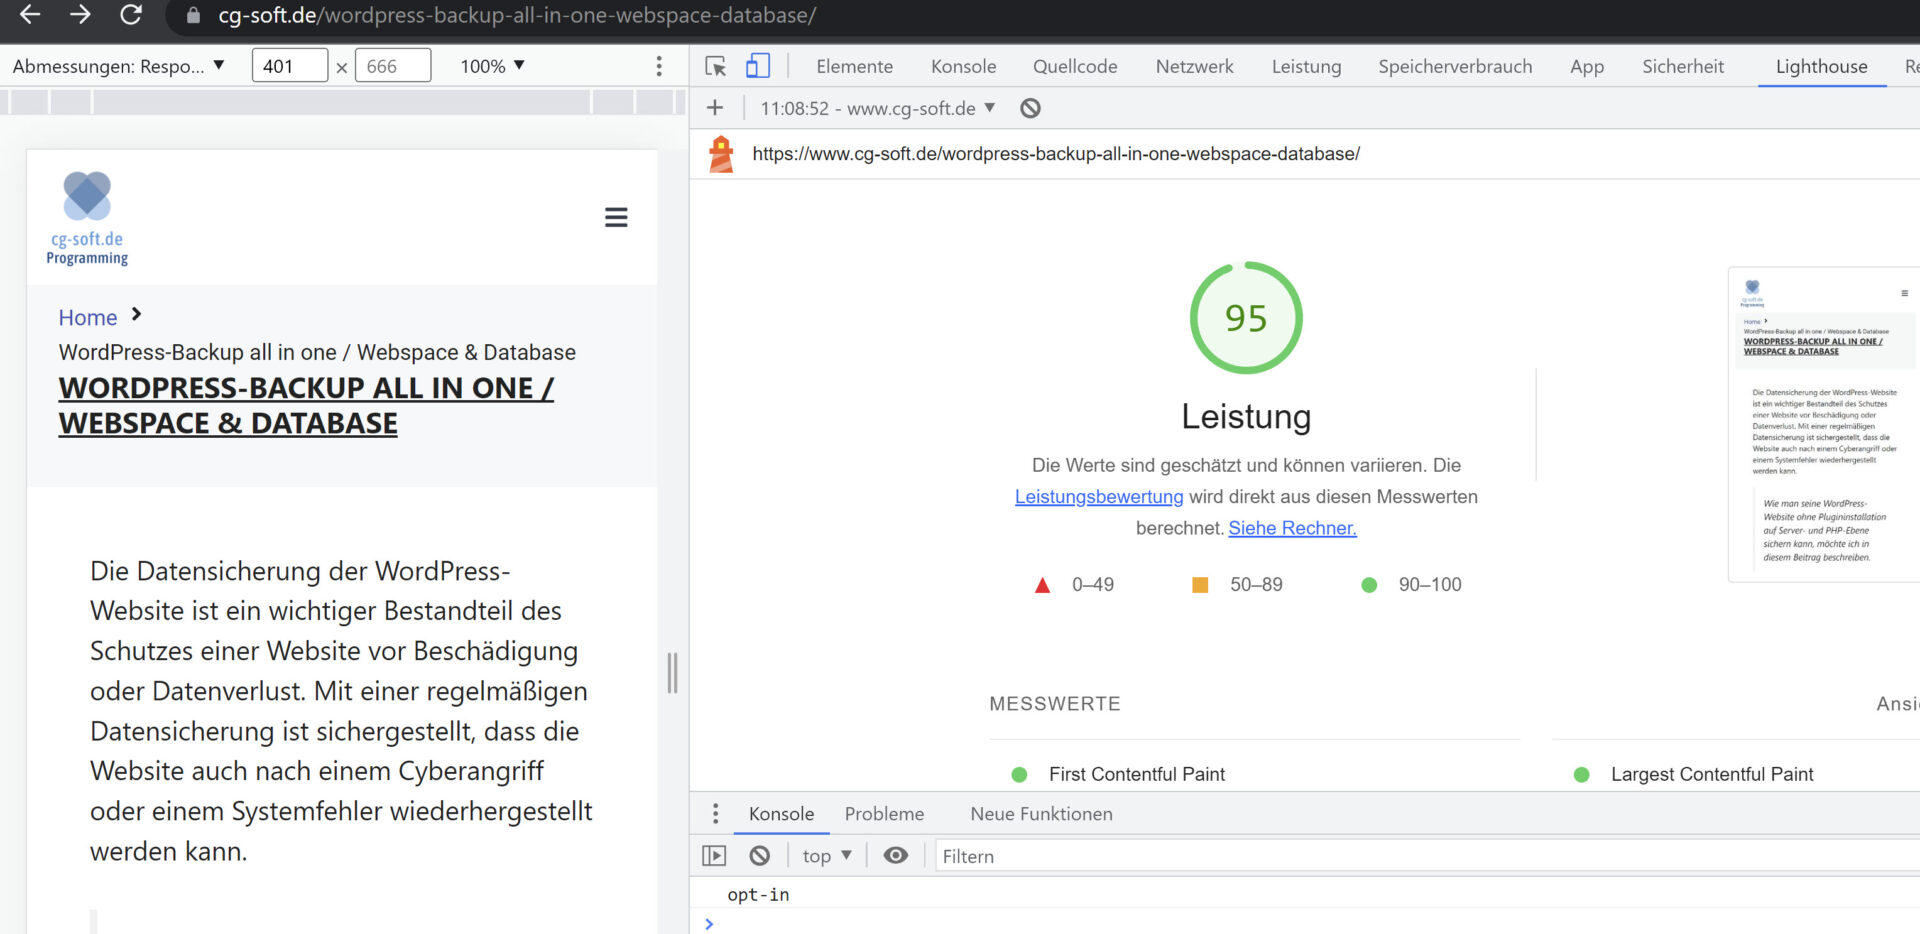
Task: Start a new Lighthouse report with plus
Action: [x=715, y=108]
